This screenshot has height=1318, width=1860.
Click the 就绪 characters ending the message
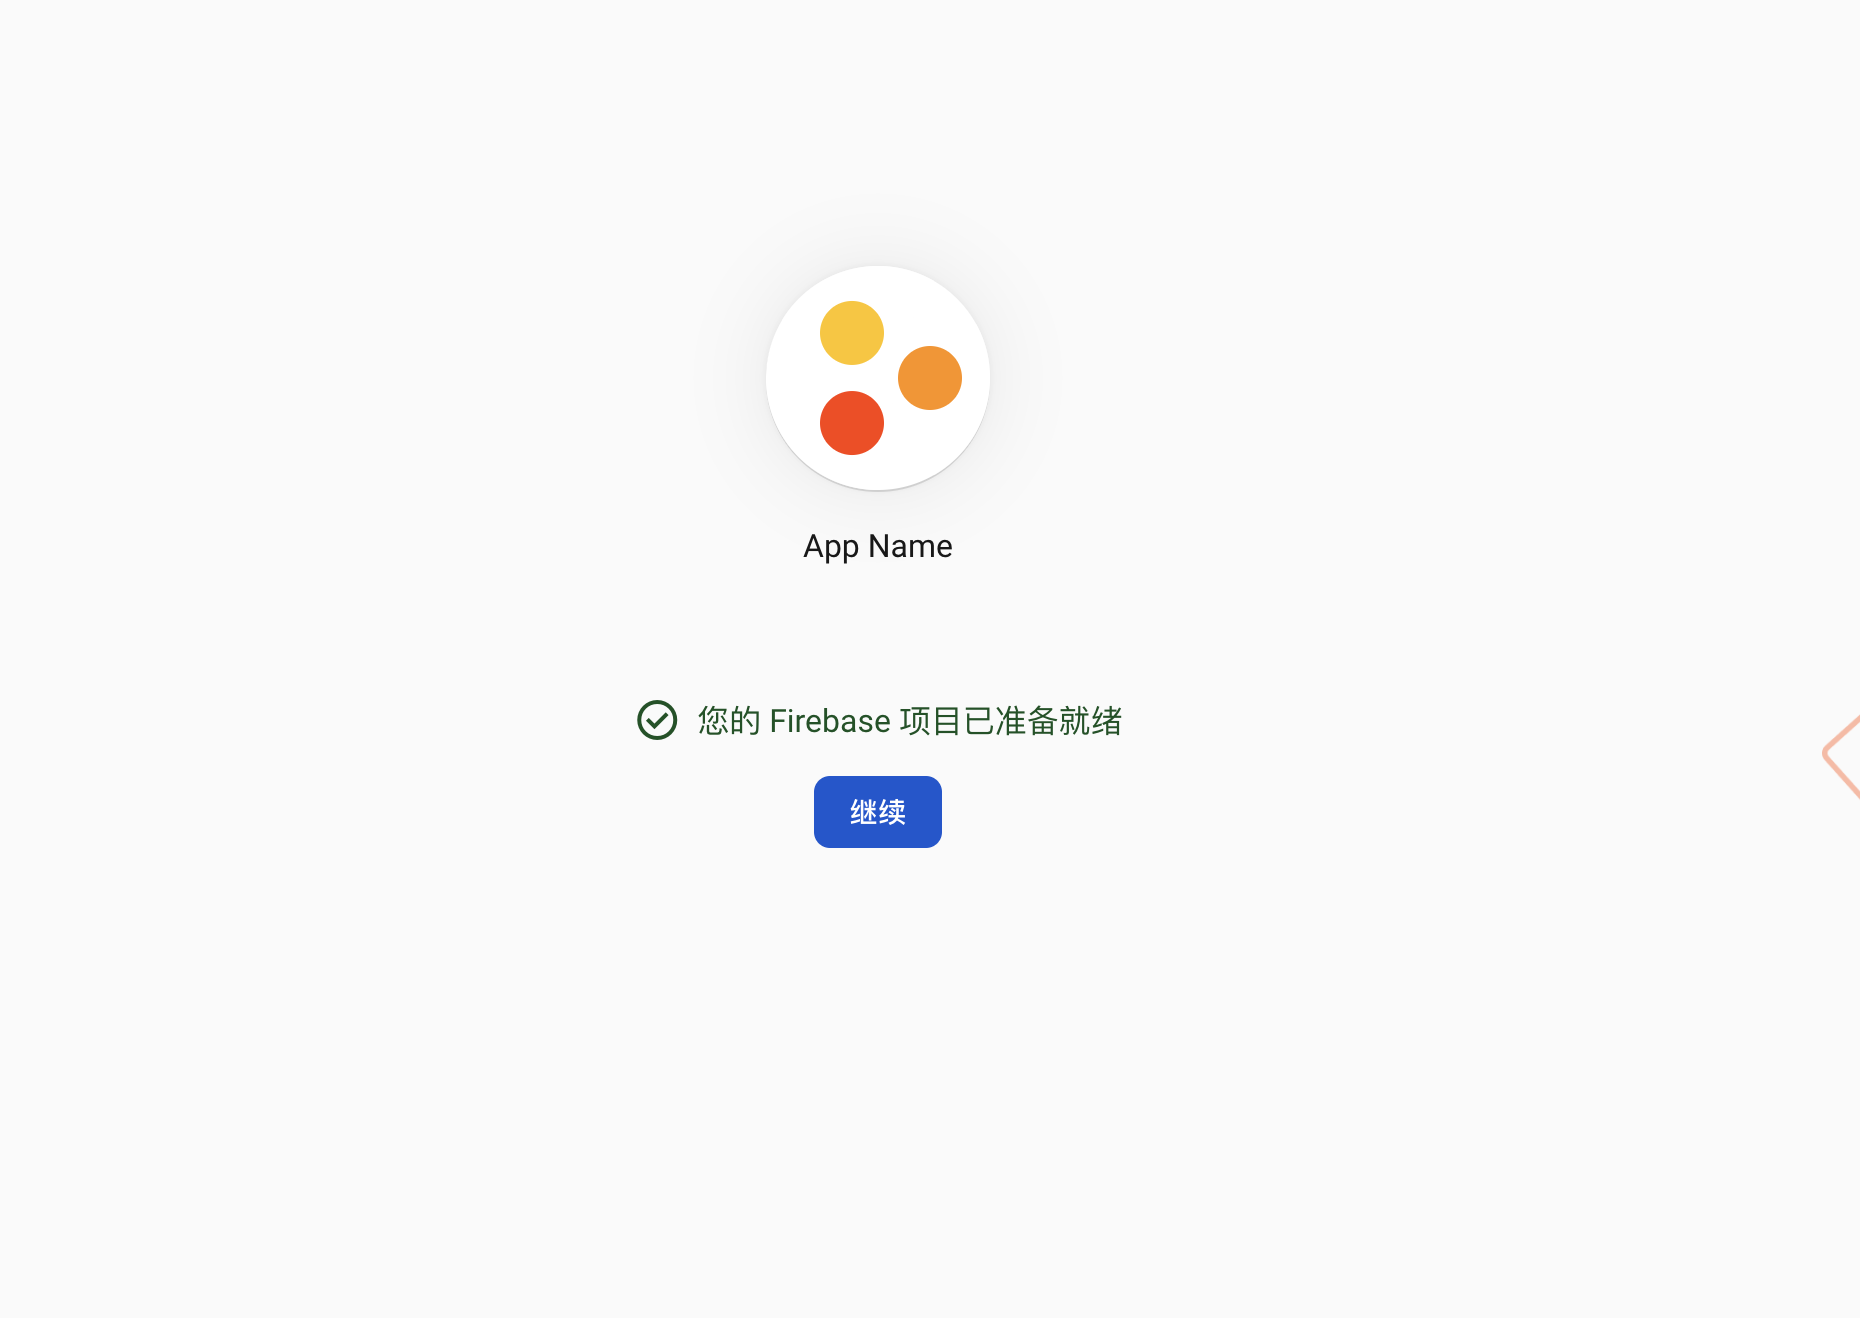click(x=1091, y=721)
